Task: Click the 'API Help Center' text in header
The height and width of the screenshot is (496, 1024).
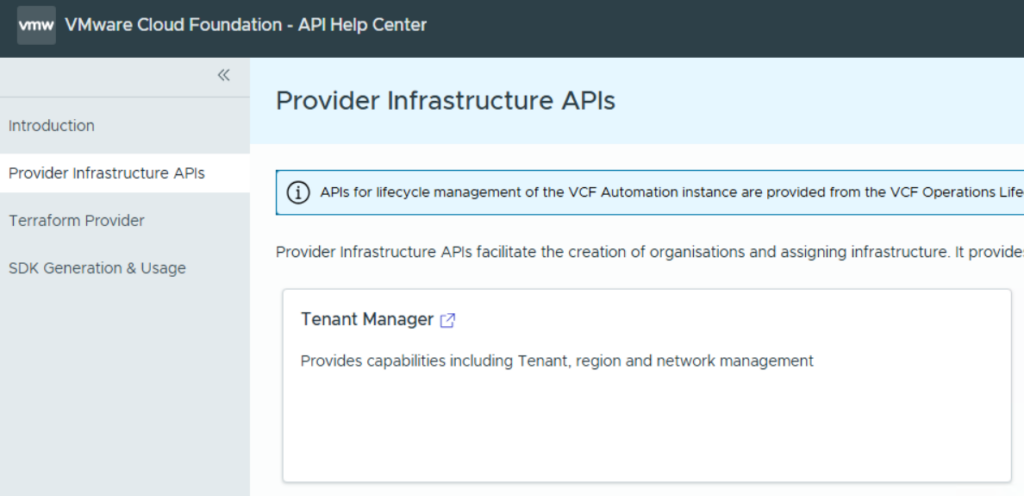Action: [x=363, y=25]
